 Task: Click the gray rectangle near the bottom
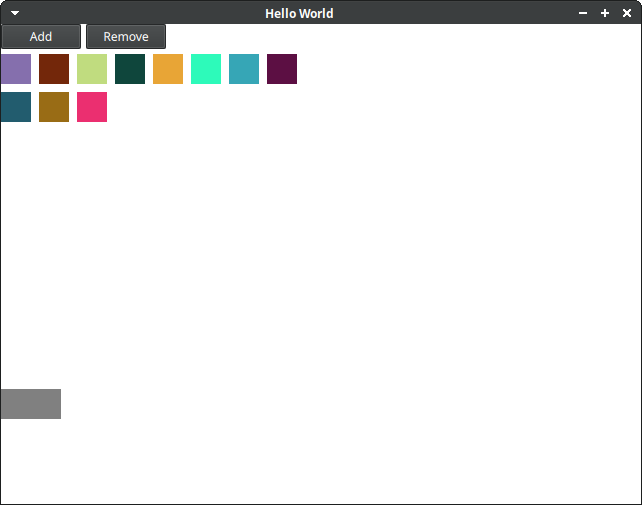coord(31,404)
